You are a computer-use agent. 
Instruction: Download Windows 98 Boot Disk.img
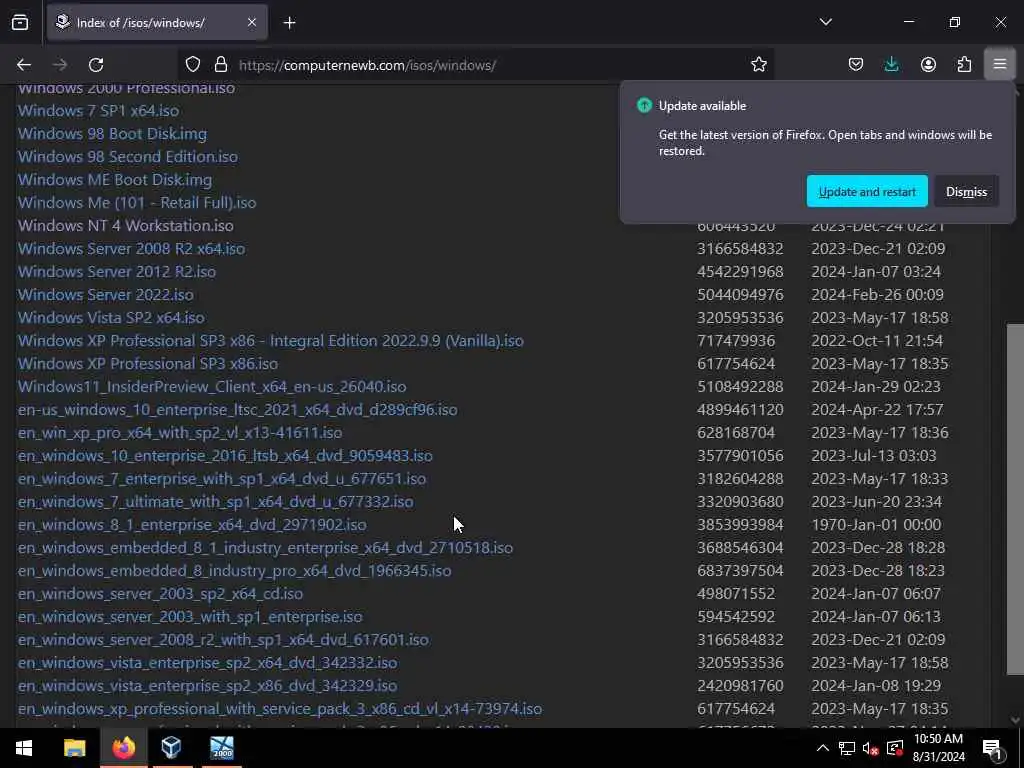(x=112, y=134)
